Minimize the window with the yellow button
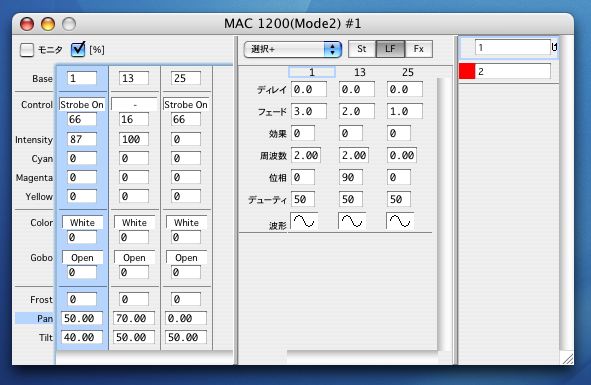The width and height of the screenshot is (591, 385). (x=48, y=24)
